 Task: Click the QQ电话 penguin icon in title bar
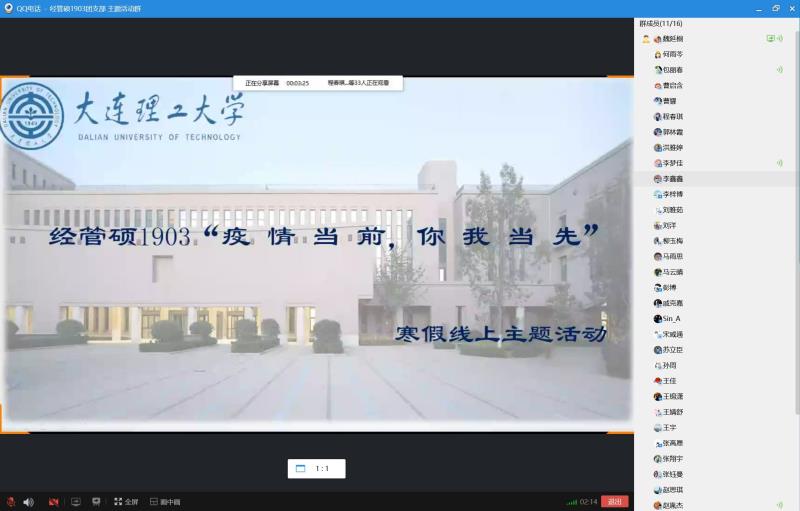[8, 7]
